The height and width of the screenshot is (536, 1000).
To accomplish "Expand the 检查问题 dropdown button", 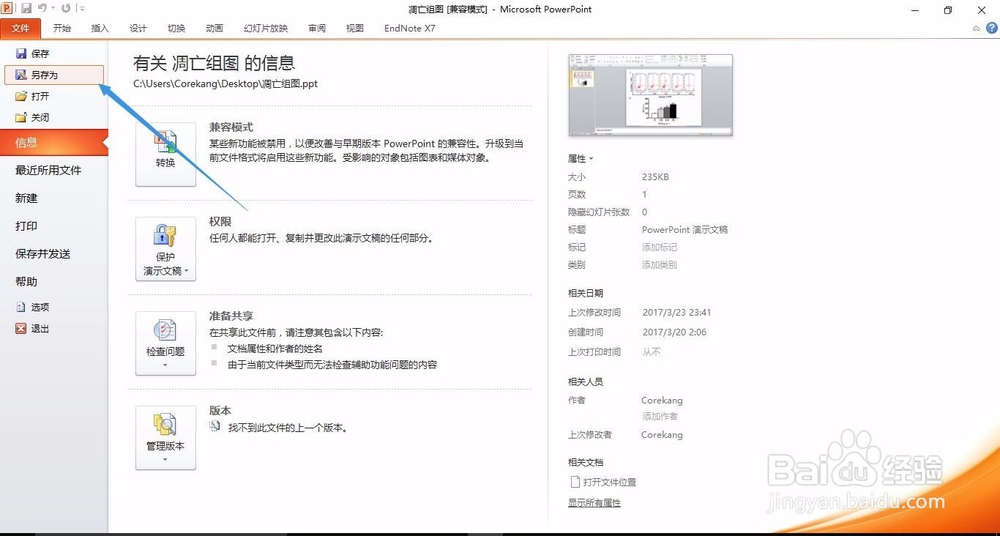I will (165, 343).
